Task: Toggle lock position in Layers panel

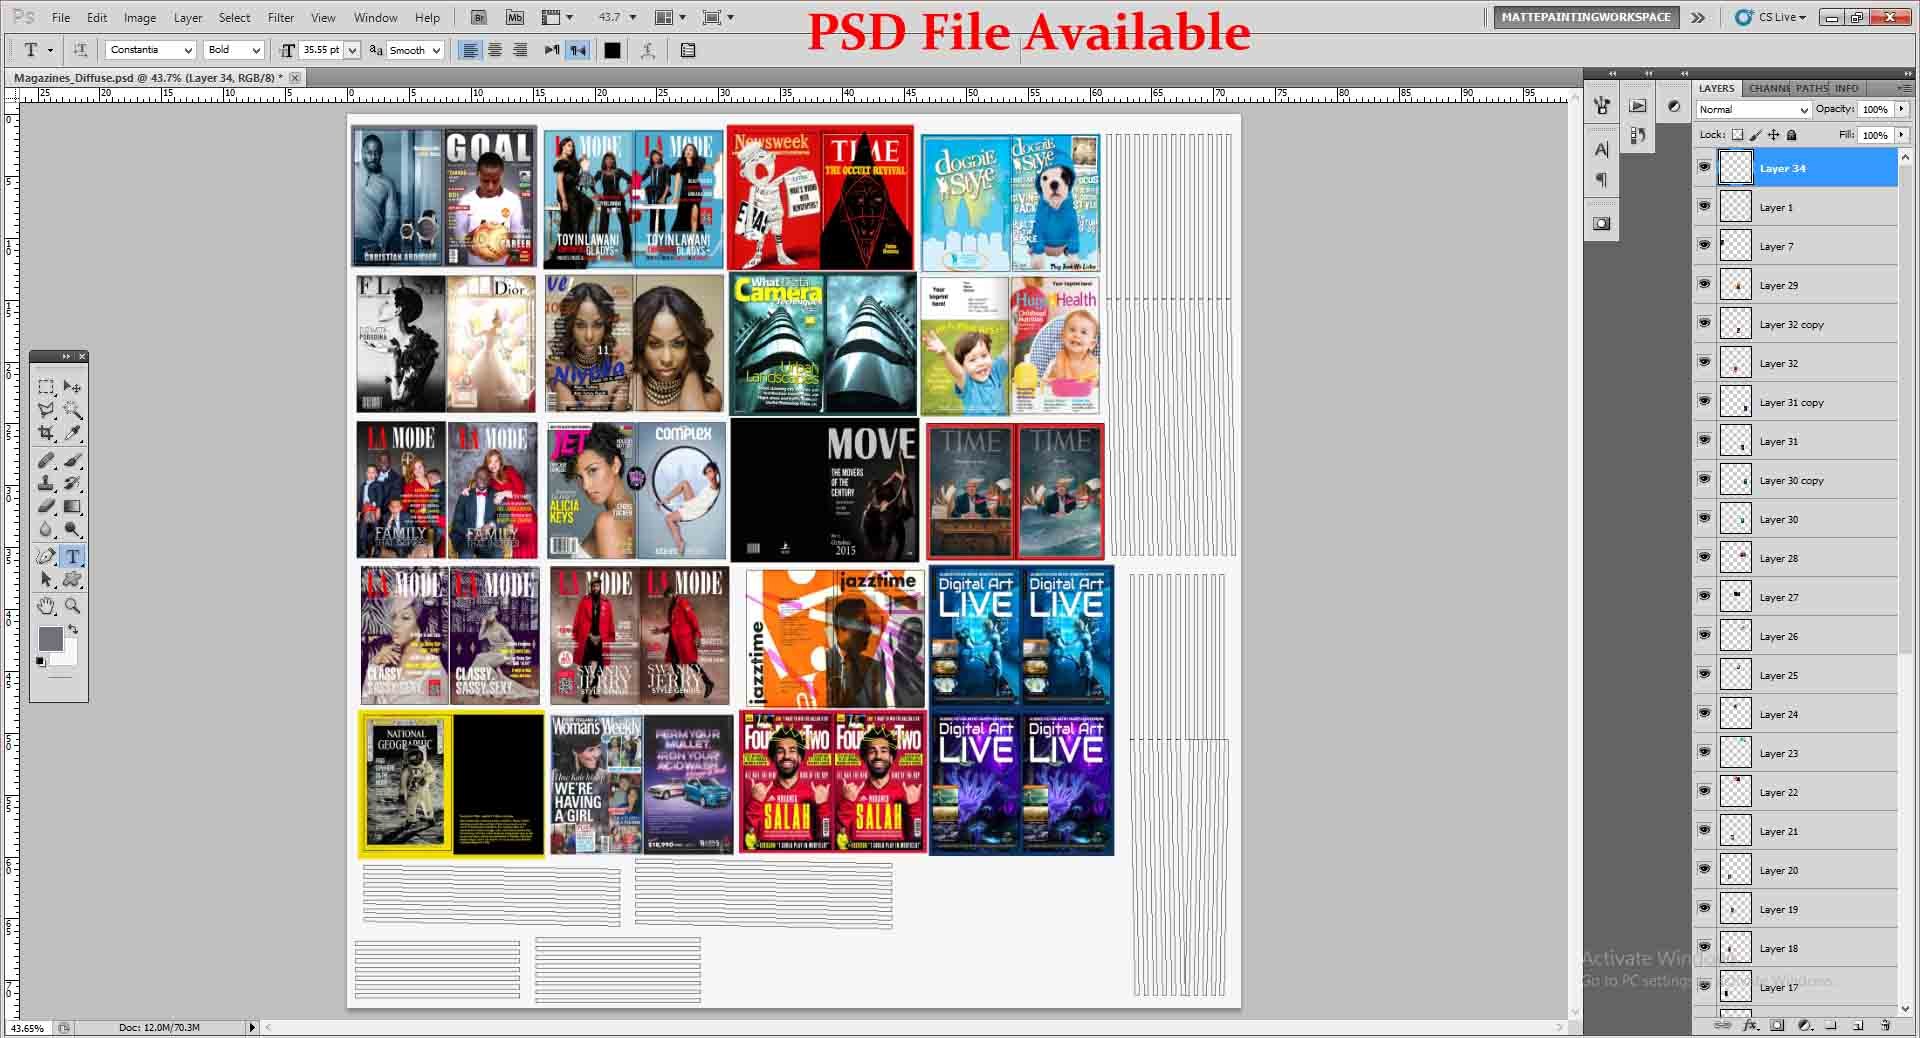Action: click(1773, 134)
